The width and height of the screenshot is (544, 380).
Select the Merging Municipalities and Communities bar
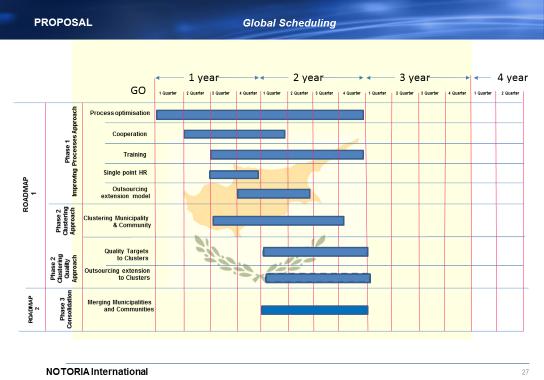315,310
